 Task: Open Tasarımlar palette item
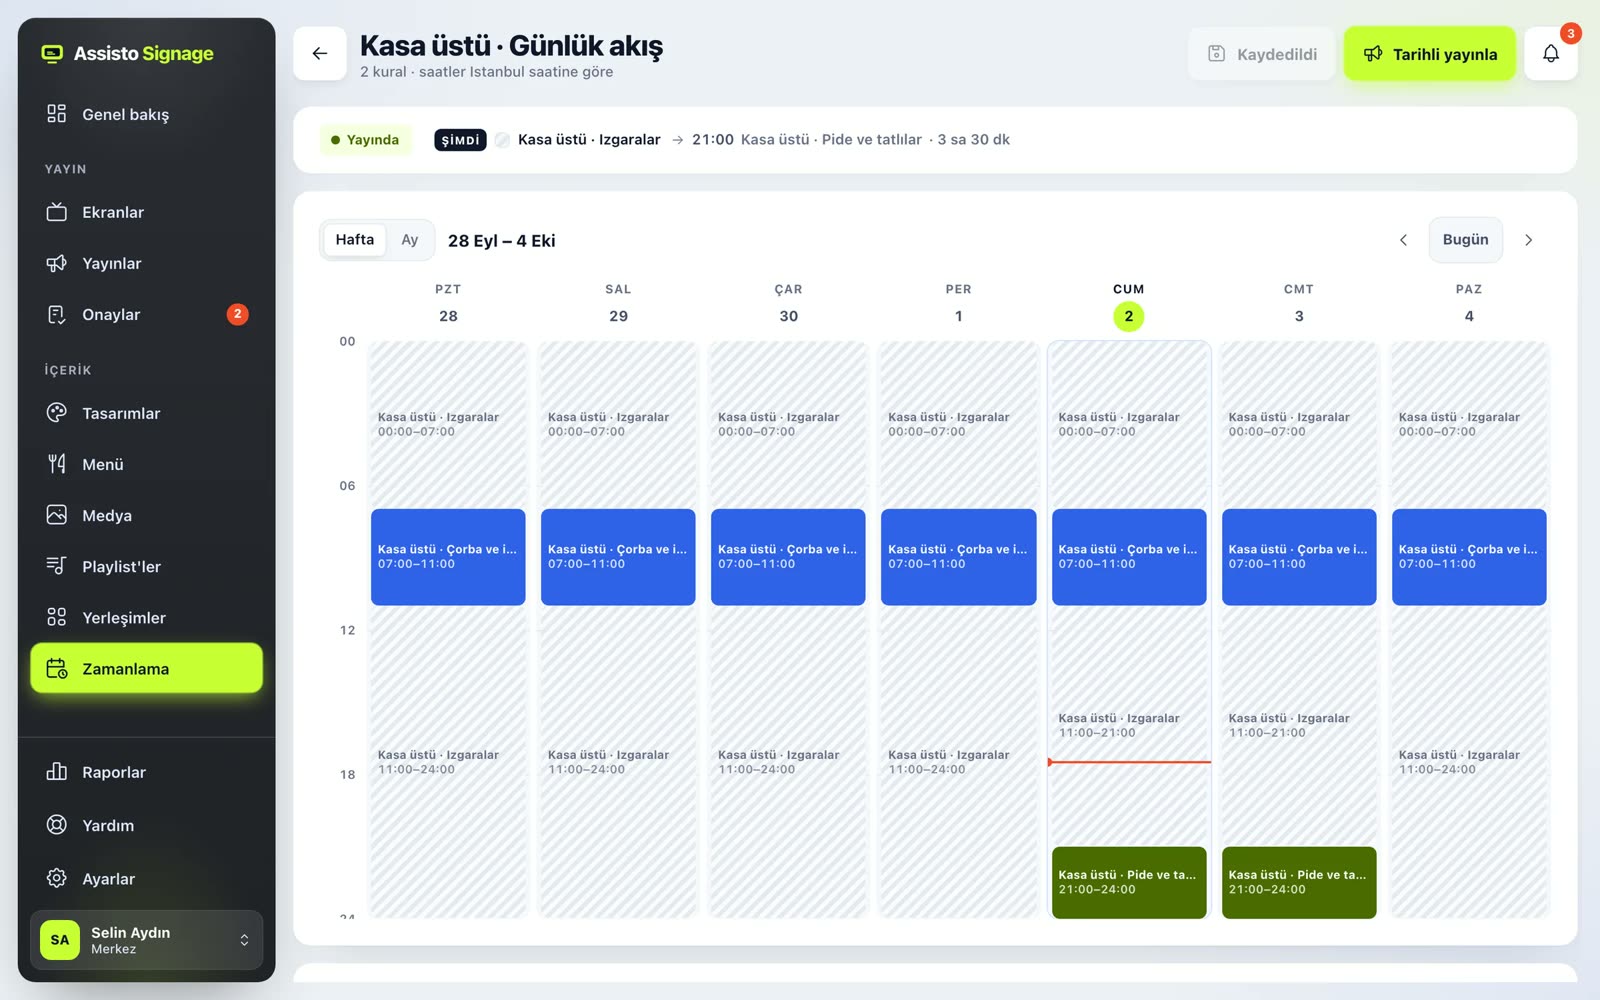[146, 413]
